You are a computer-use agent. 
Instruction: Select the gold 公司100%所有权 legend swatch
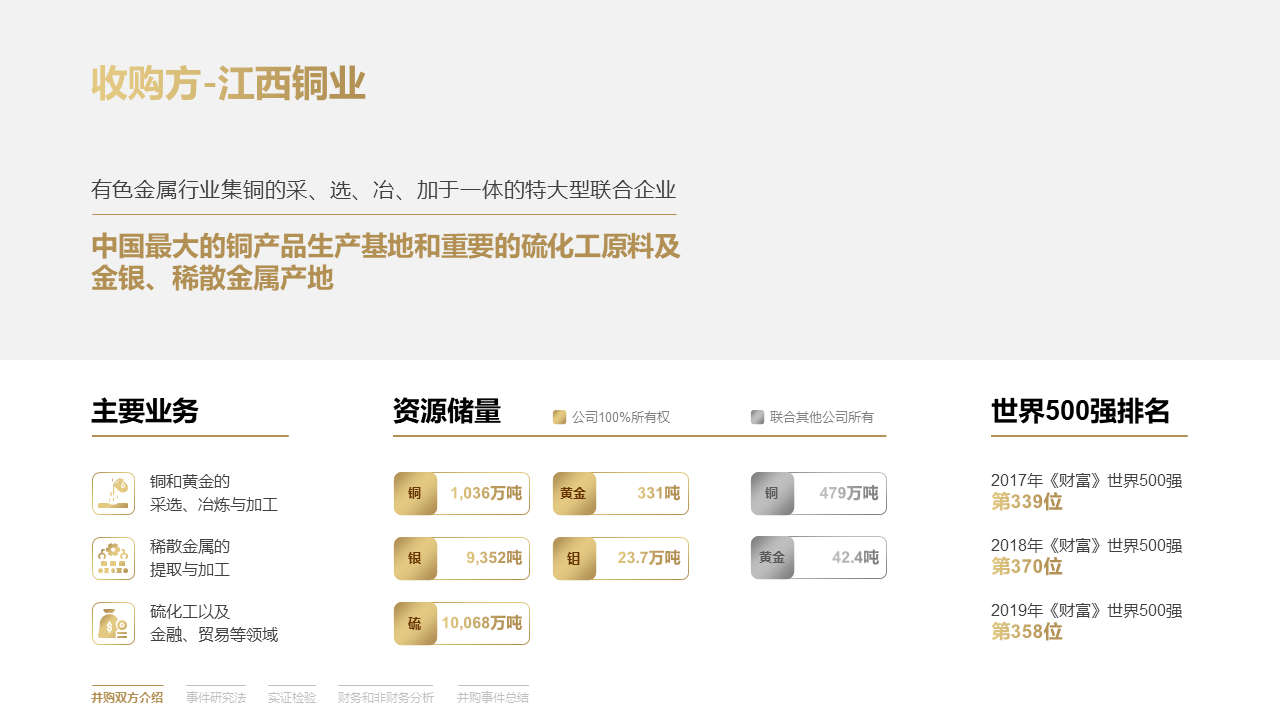tap(560, 417)
